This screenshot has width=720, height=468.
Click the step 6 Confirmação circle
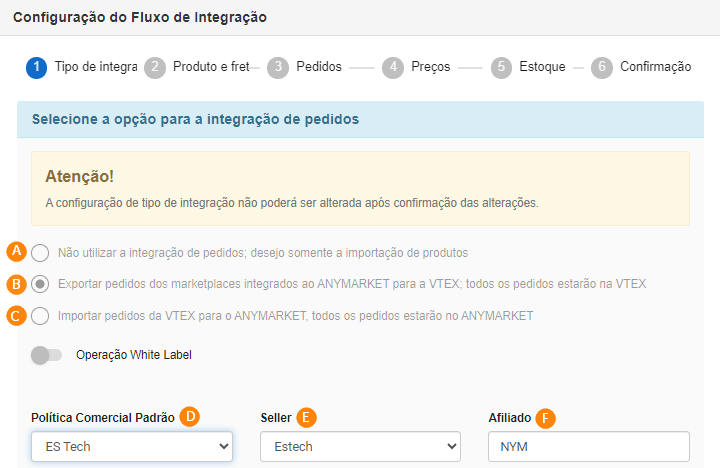tap(601, 67)
